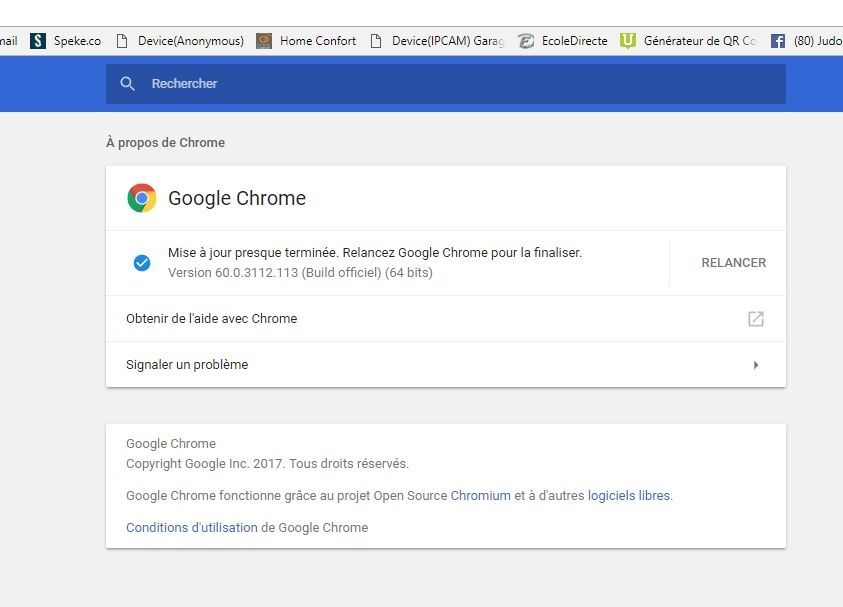Click the RELANCER button
Viewport: 843px width, 607px height.
point(733,263)
